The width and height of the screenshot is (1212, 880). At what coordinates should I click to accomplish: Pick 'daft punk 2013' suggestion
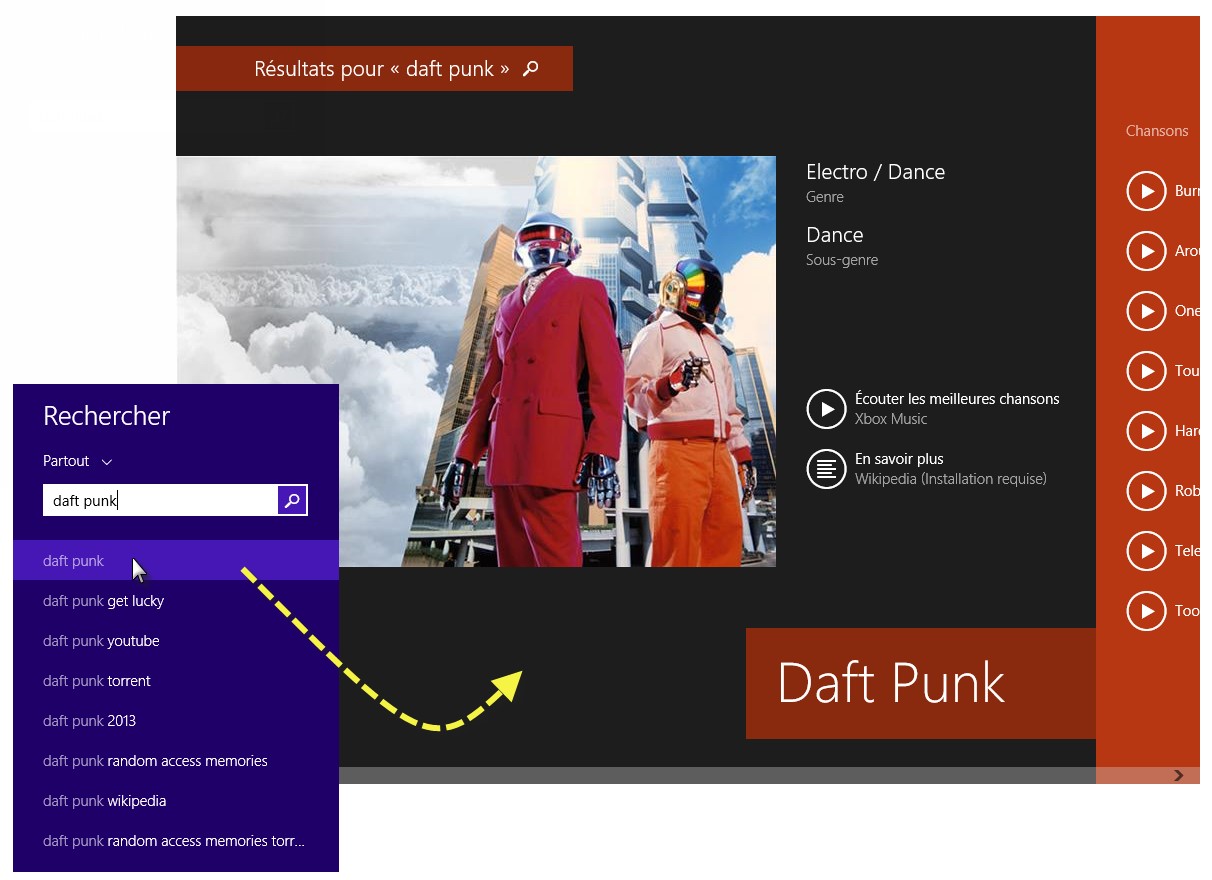pyautogui.click(x=89, y=721)
